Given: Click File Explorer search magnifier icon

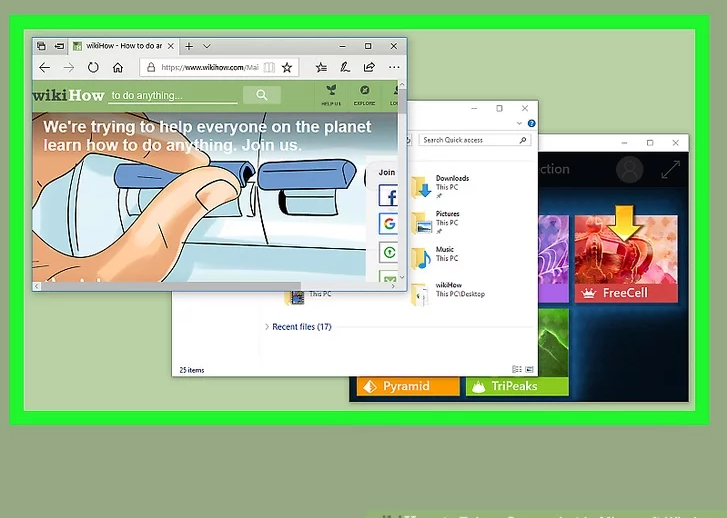Looking at the screenshot, I should [523, 140].
